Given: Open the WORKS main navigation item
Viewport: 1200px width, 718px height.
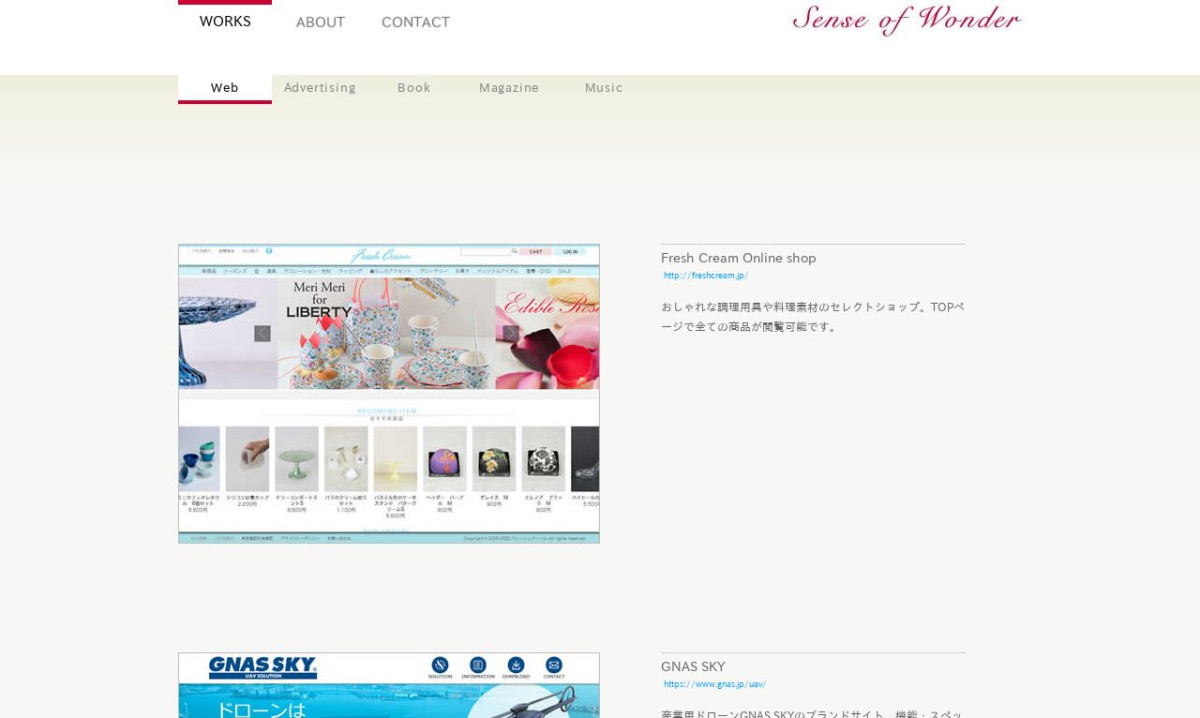Looking at the screenshot, I should click(x=225, y=21).
